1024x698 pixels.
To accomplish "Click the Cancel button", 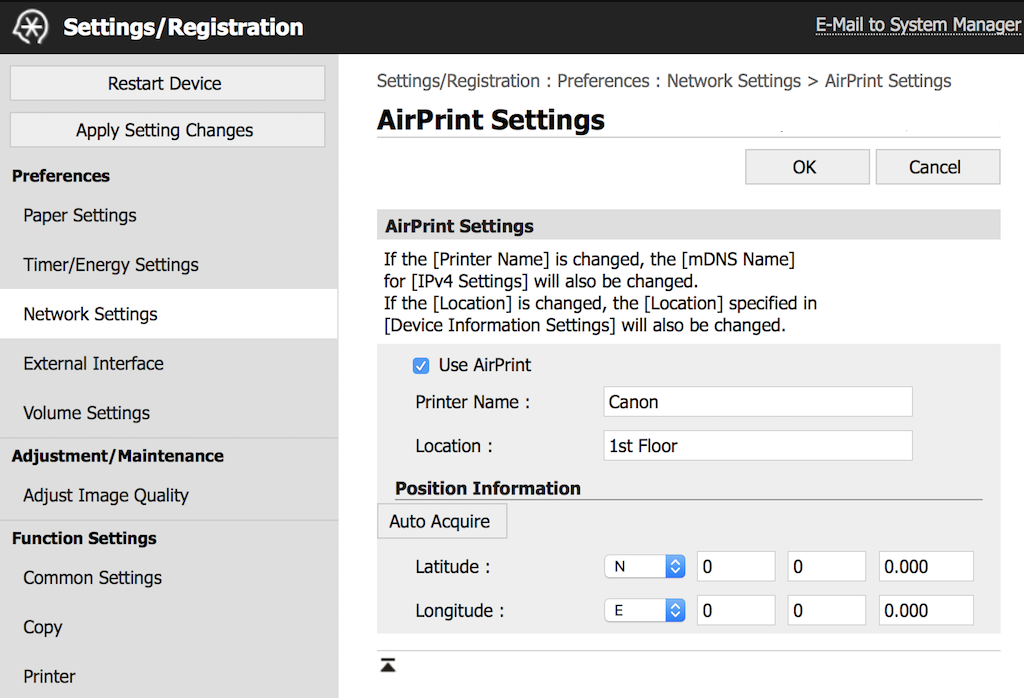I will 938,167.
